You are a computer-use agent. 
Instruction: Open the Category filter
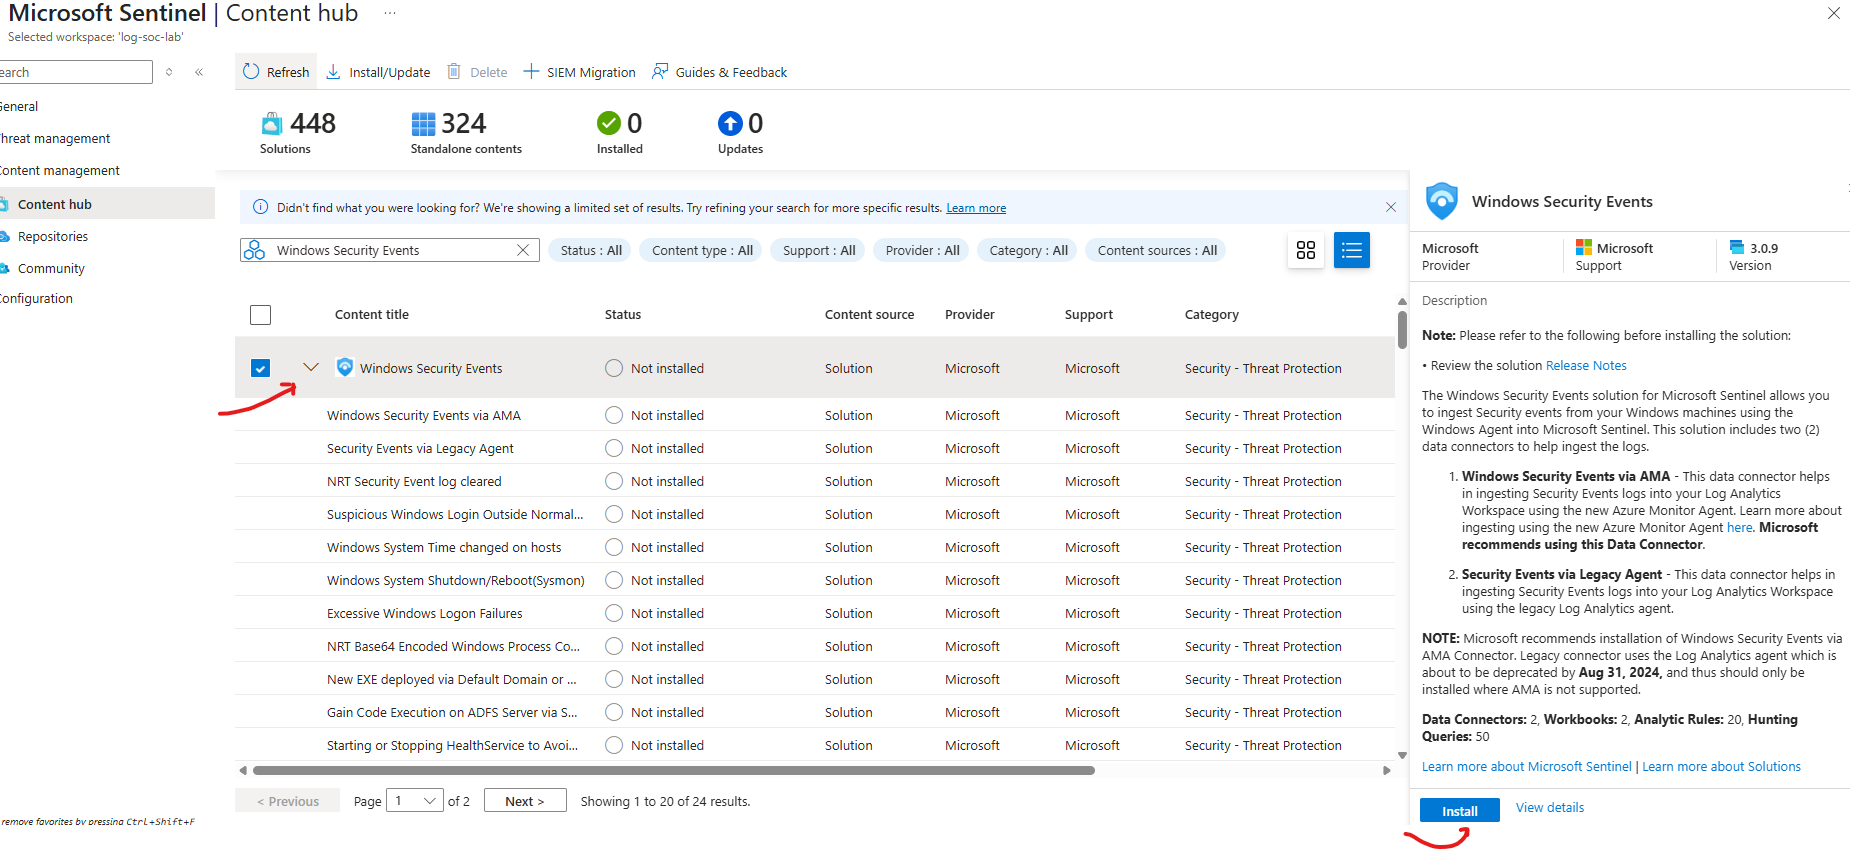(1028, 250)
